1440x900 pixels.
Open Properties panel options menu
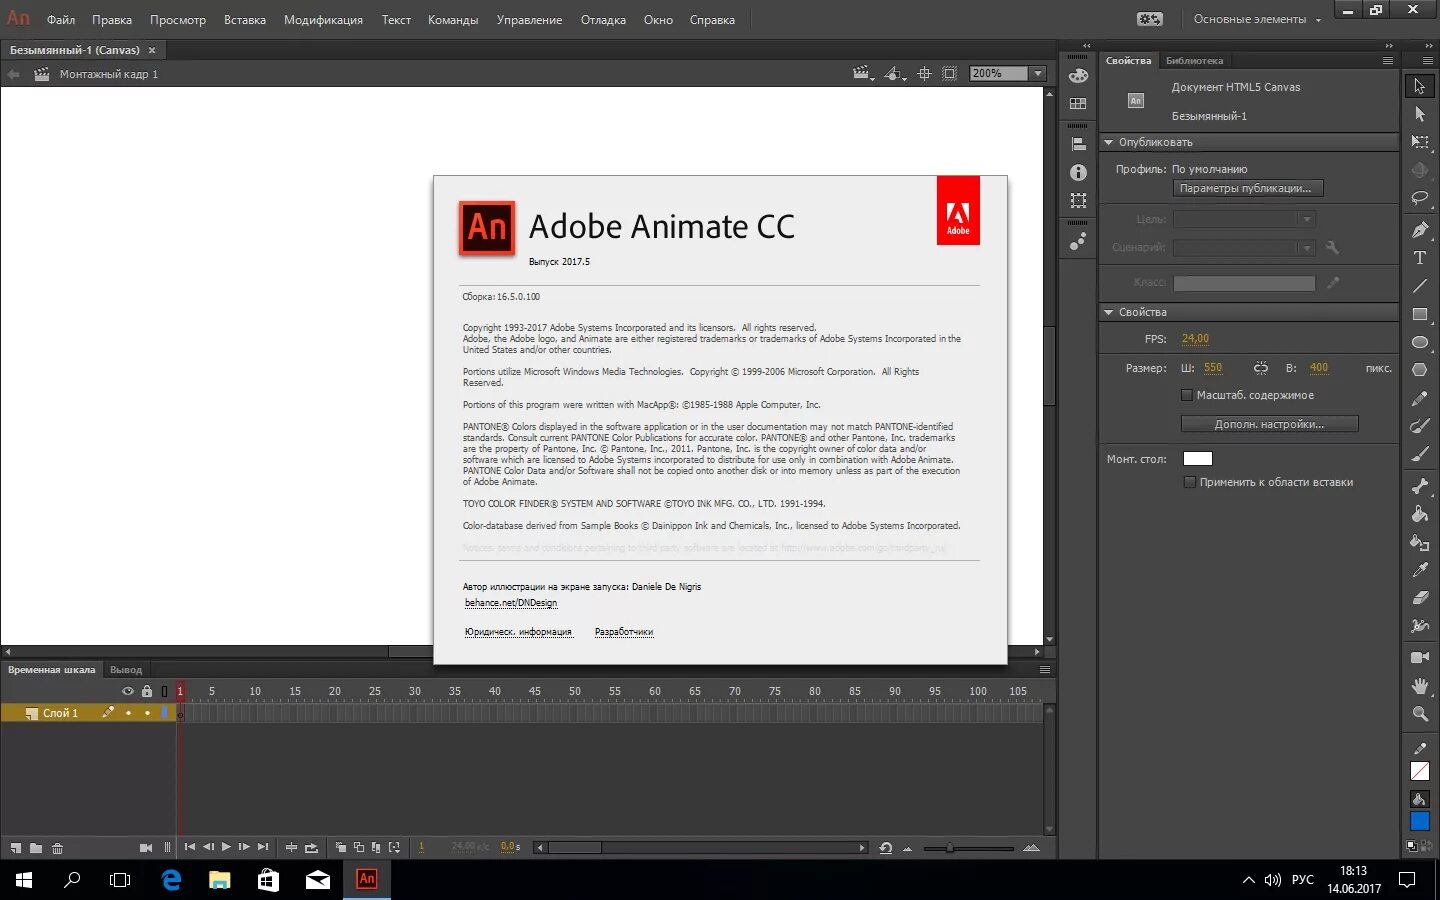tap(1388, 61)
